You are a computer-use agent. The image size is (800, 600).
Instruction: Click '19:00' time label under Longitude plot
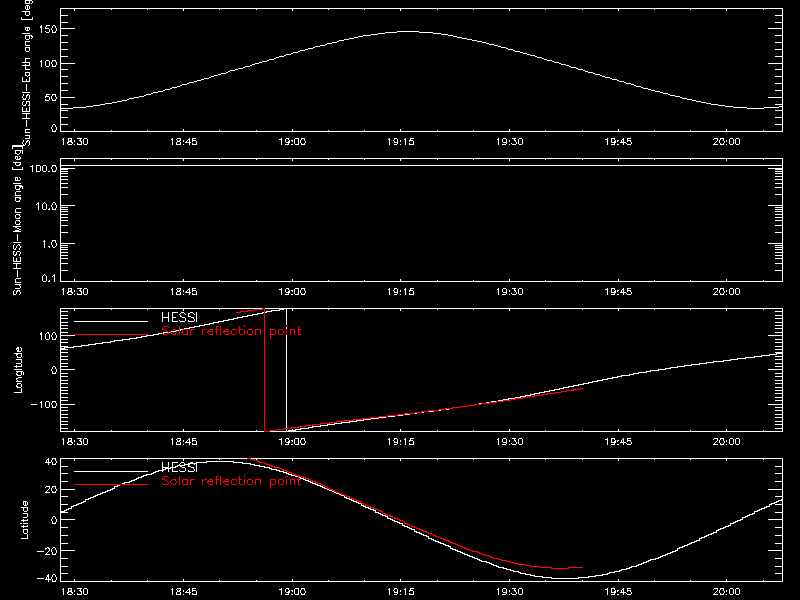pyautogui.click(x=292, y=441)
